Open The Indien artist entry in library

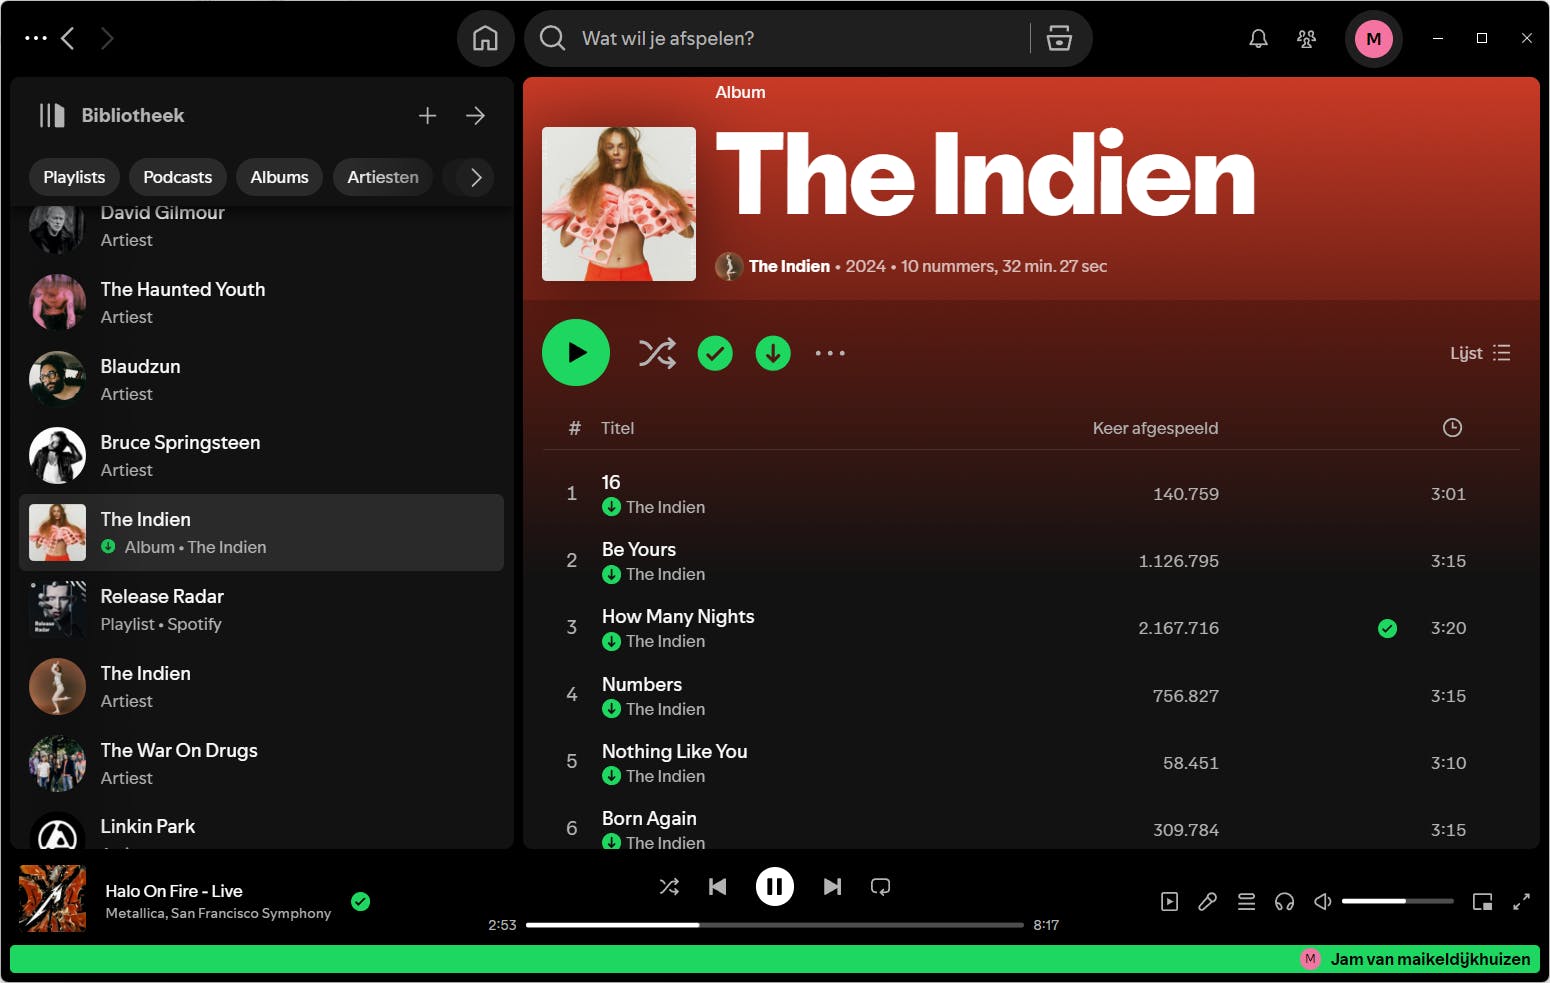click(261, 686)
